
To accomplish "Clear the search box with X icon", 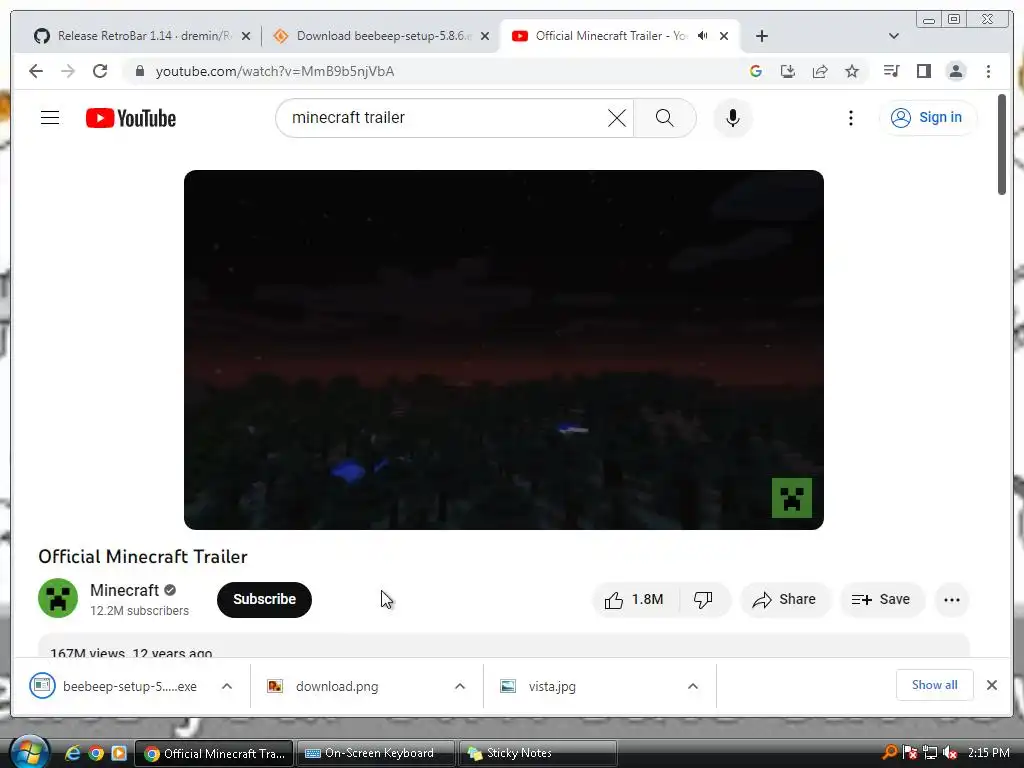I will tap(616, 118).
